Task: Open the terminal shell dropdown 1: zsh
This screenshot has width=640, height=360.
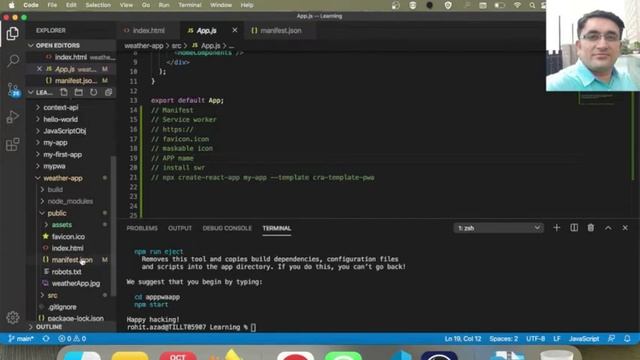Action: [x=498, y=228]
